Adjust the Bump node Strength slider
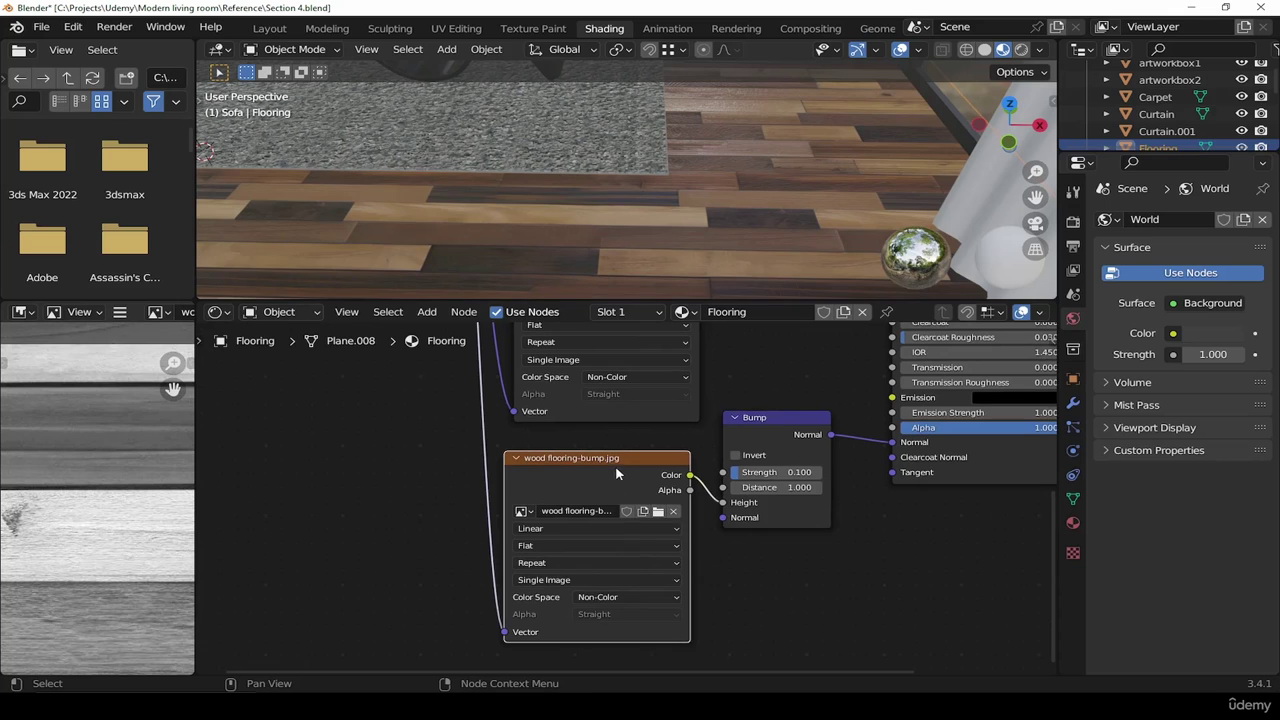 coord(778,472)
